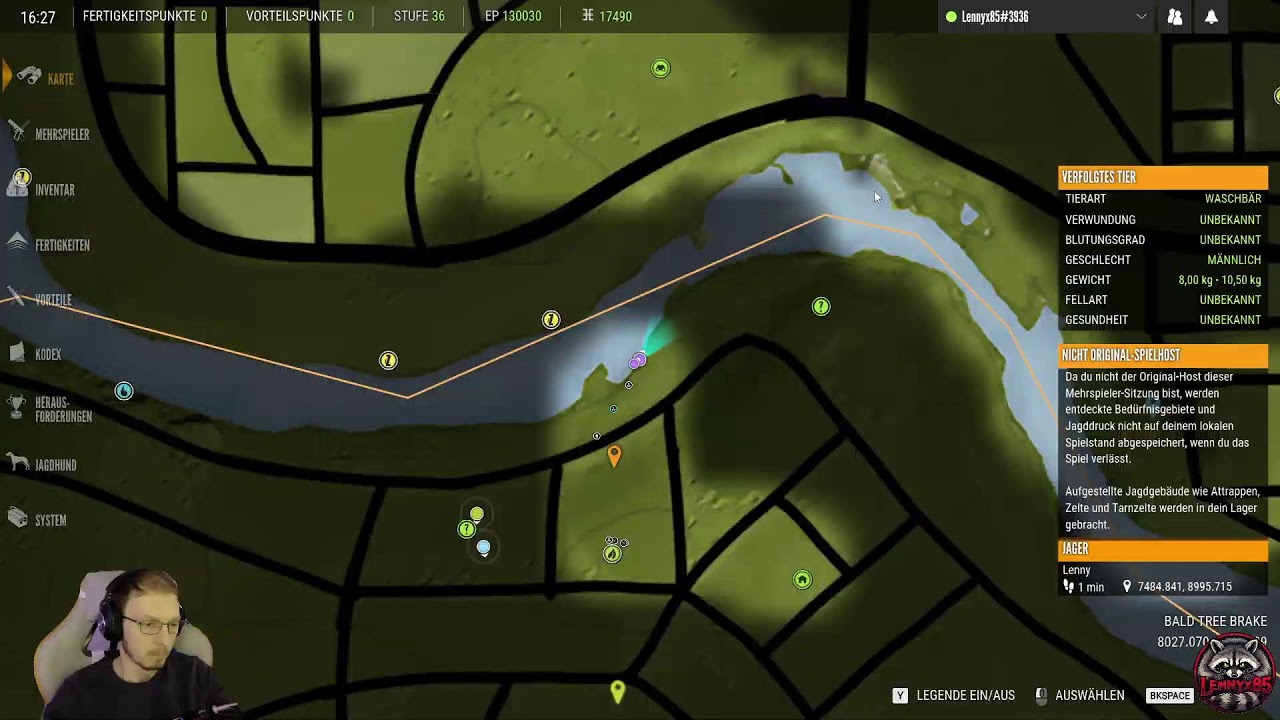Click the currency symbol beside 17490
Screen dimensions: 1280x720
coord(588,16)
